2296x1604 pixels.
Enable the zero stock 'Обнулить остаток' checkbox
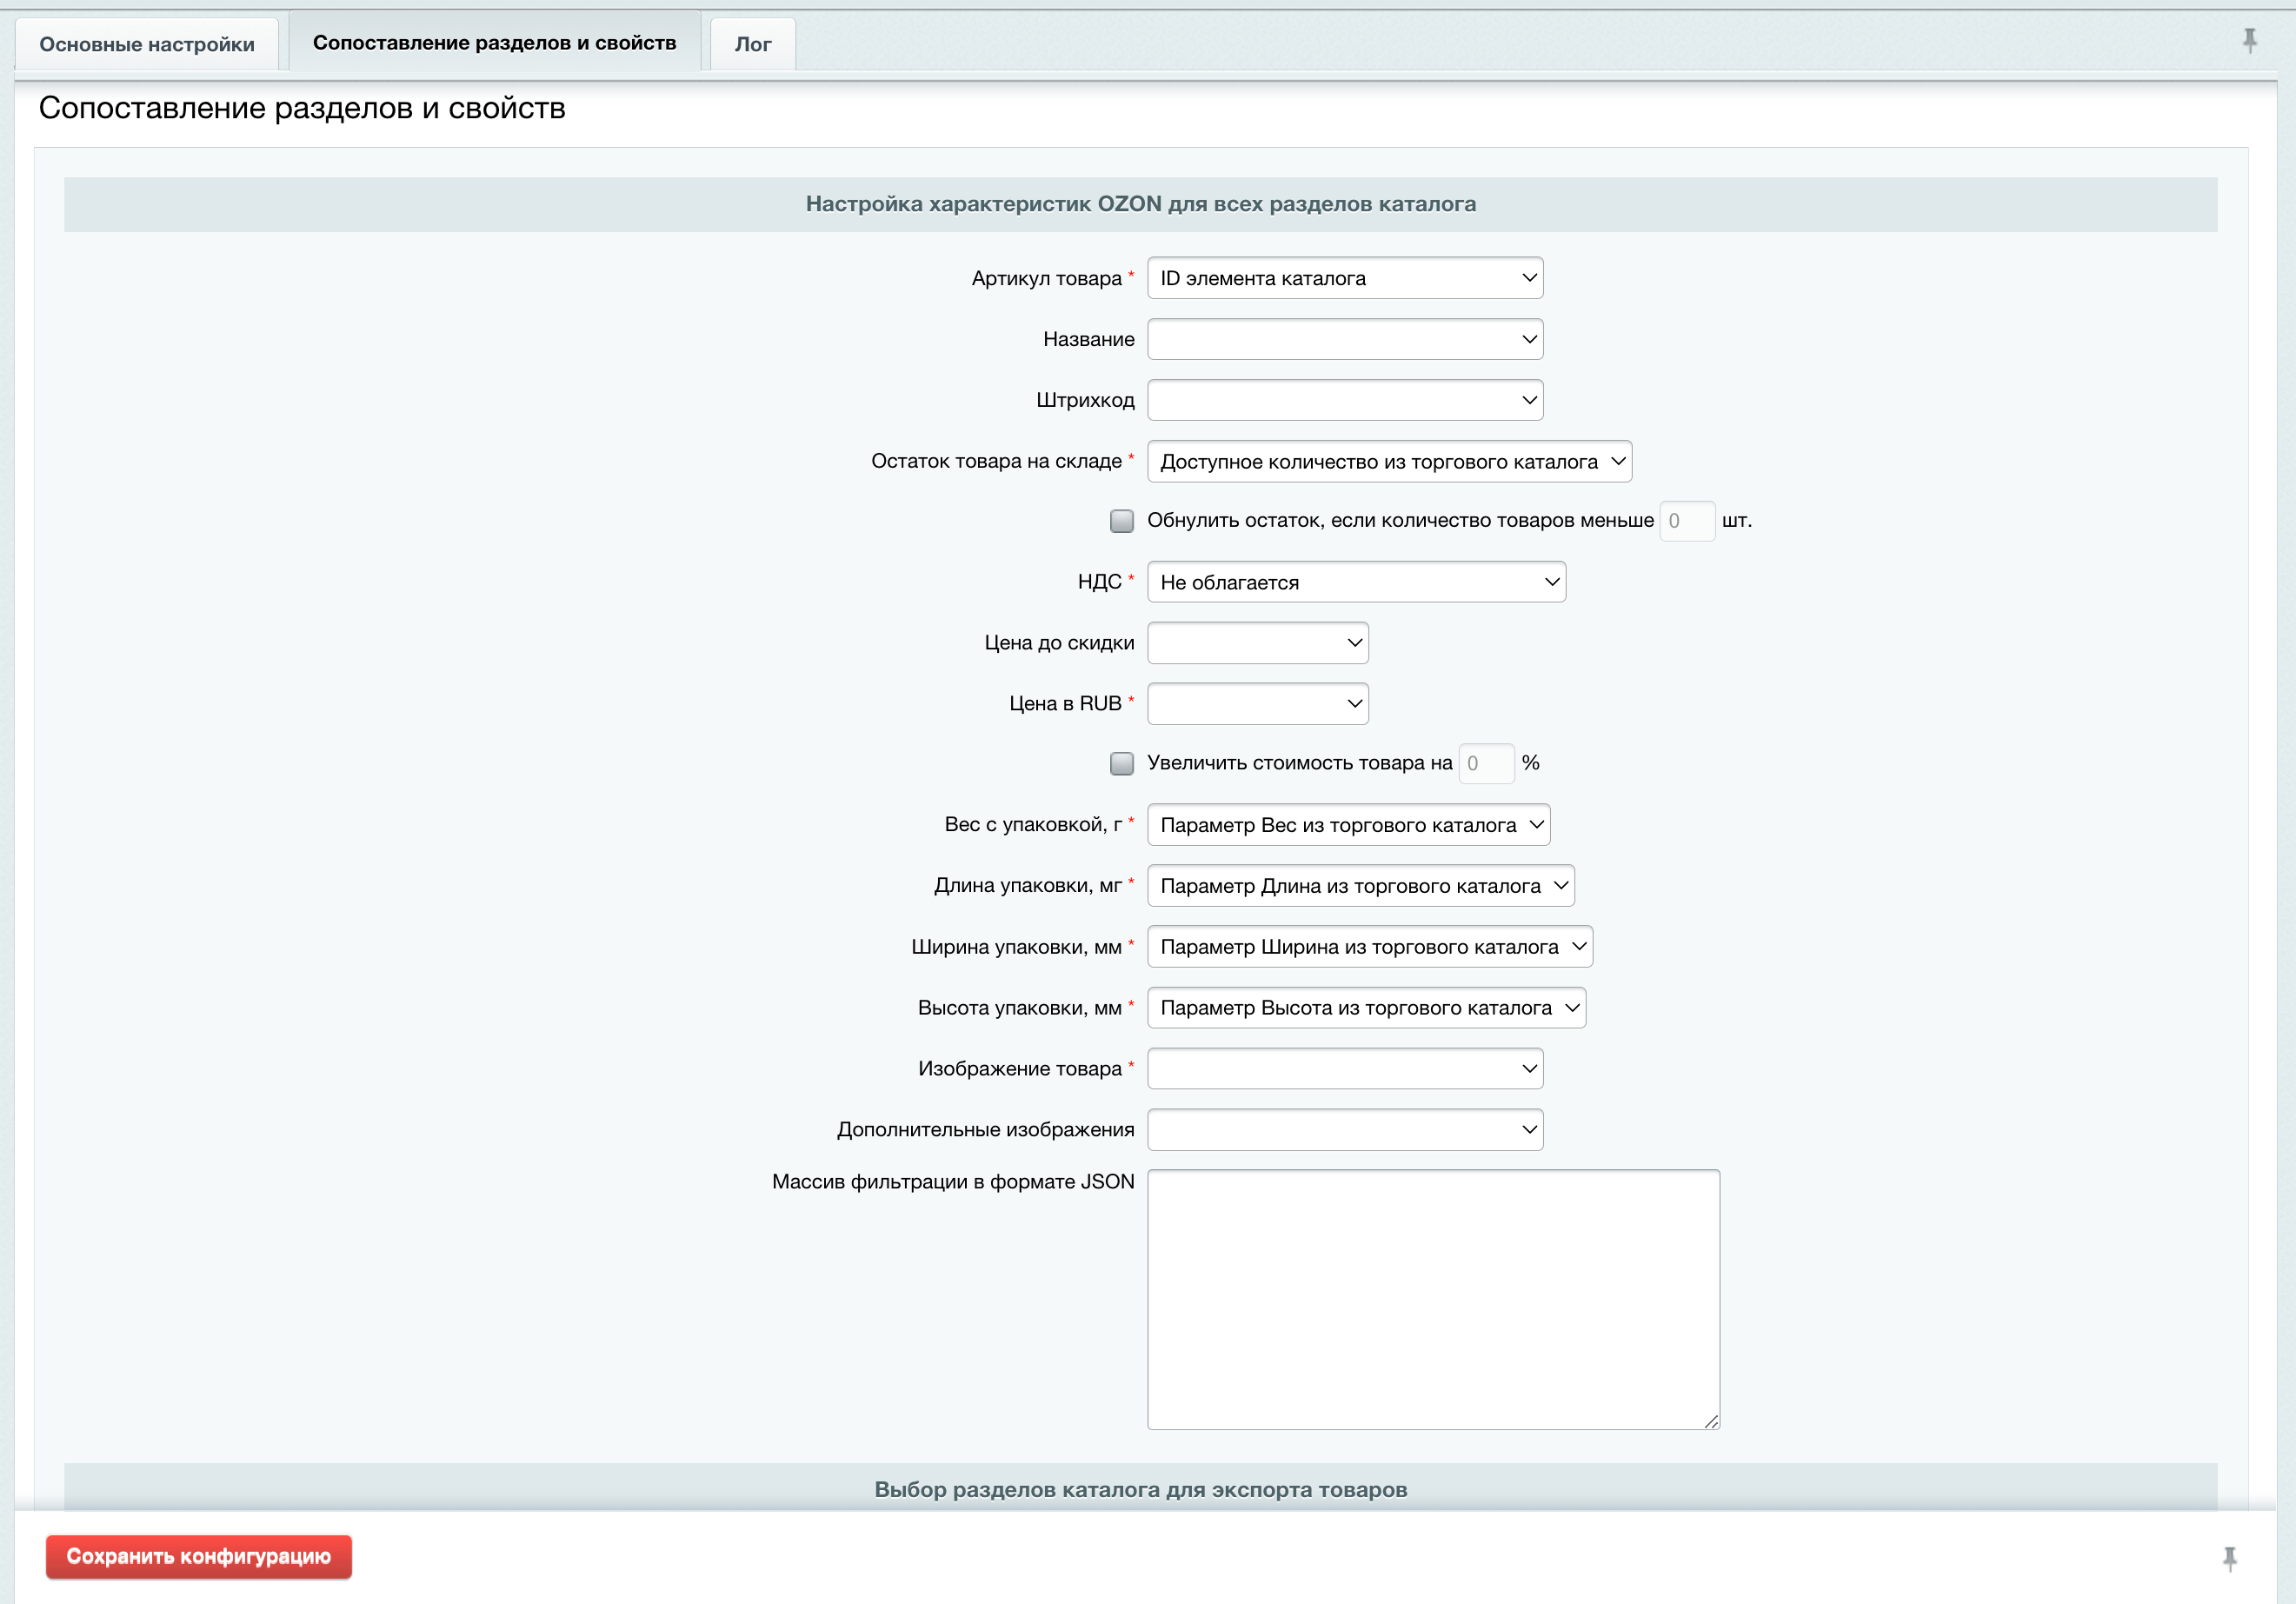(1121, 521)
